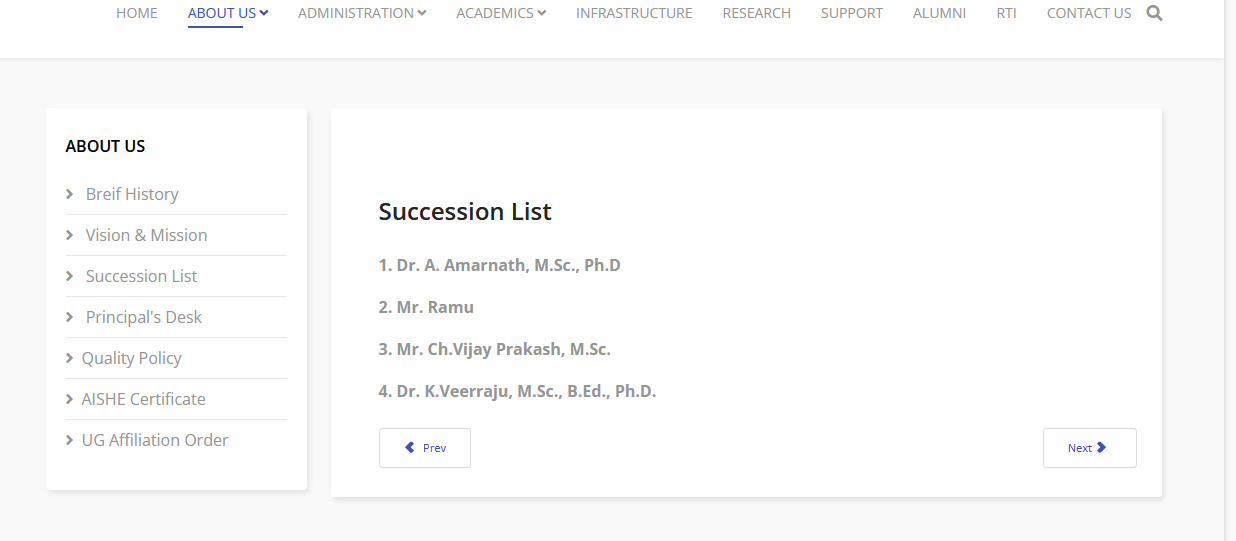Click chevron icon beside Succession List
This screenshot has height=541, width=1236.
70,276
